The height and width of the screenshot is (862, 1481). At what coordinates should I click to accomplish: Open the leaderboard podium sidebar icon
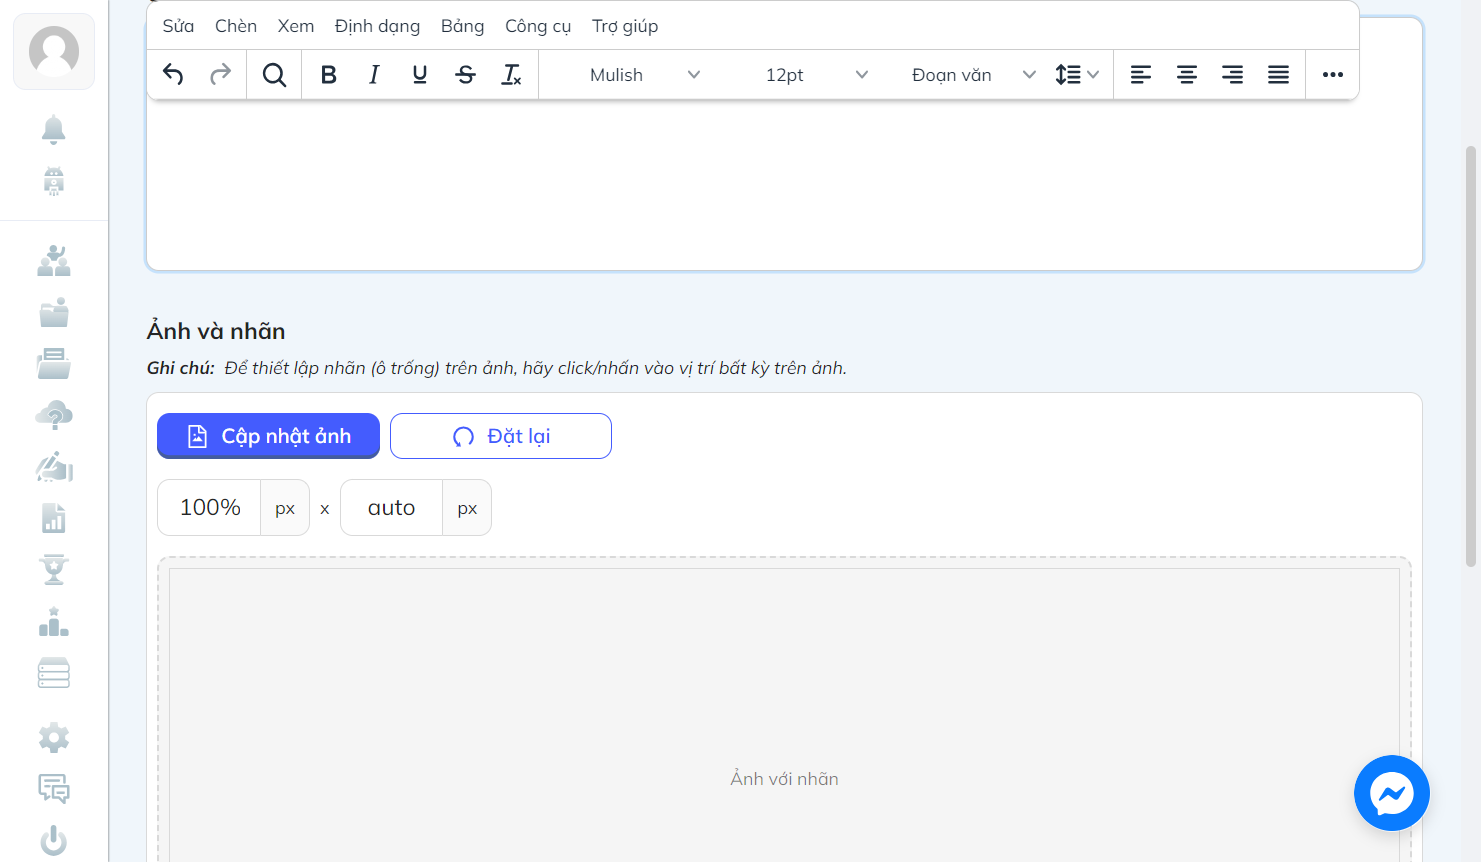tap(54, 622)
